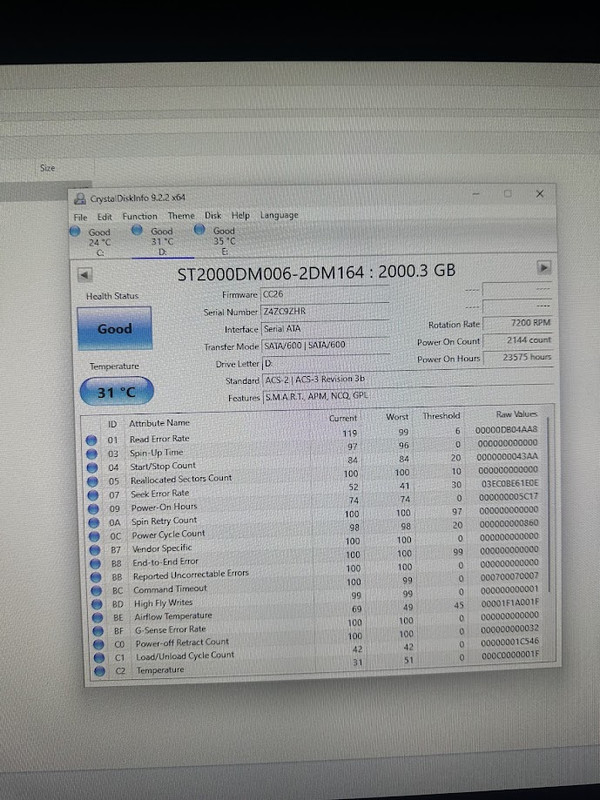Go to next disk with right arrow
Viewport: 600px width, 800px height.
[544, 267]
